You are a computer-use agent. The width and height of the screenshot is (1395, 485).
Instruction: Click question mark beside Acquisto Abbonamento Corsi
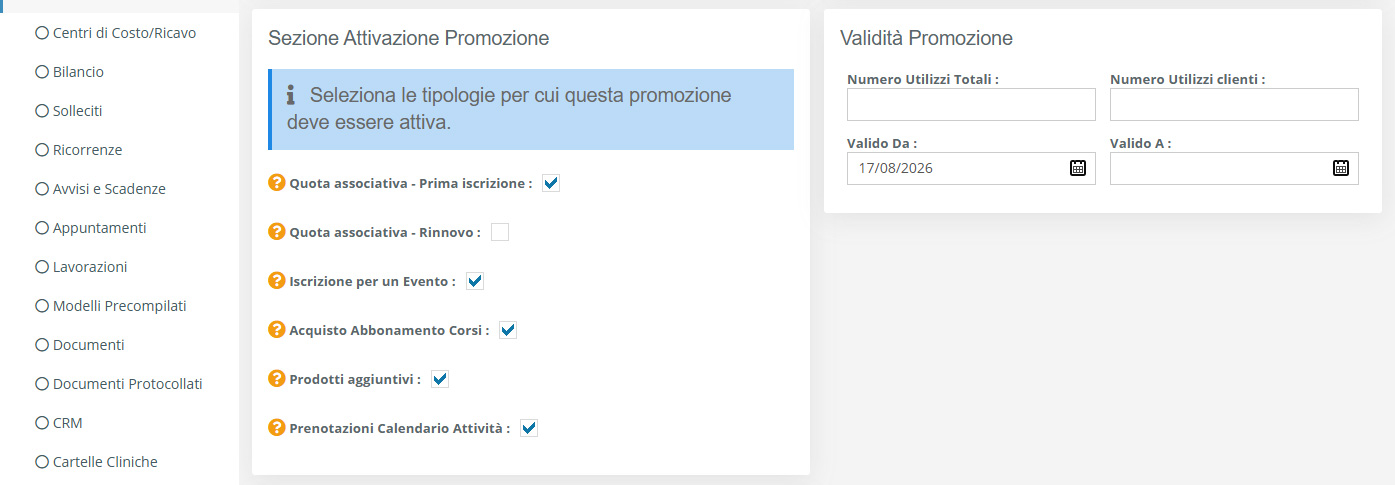pyautogui.click(x=277, y=330)
